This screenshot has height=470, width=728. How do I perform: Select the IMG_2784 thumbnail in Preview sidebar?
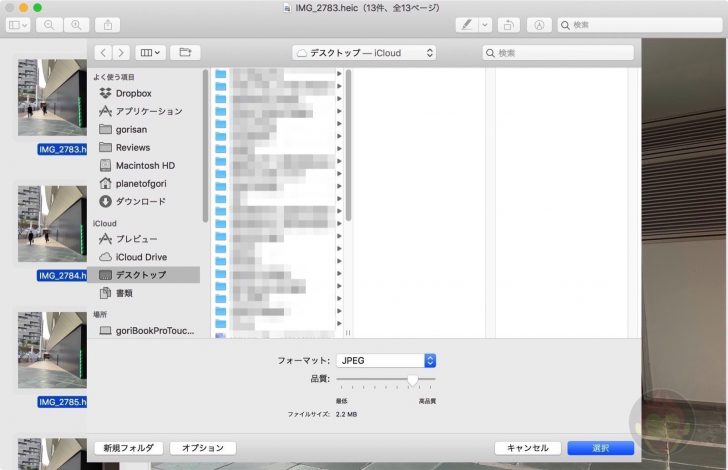click(x=52, y=224)
